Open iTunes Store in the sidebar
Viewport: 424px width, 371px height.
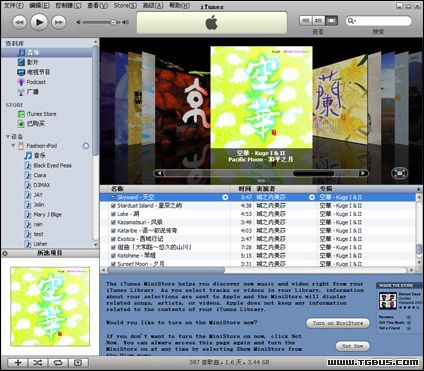[x=41, y=114]
